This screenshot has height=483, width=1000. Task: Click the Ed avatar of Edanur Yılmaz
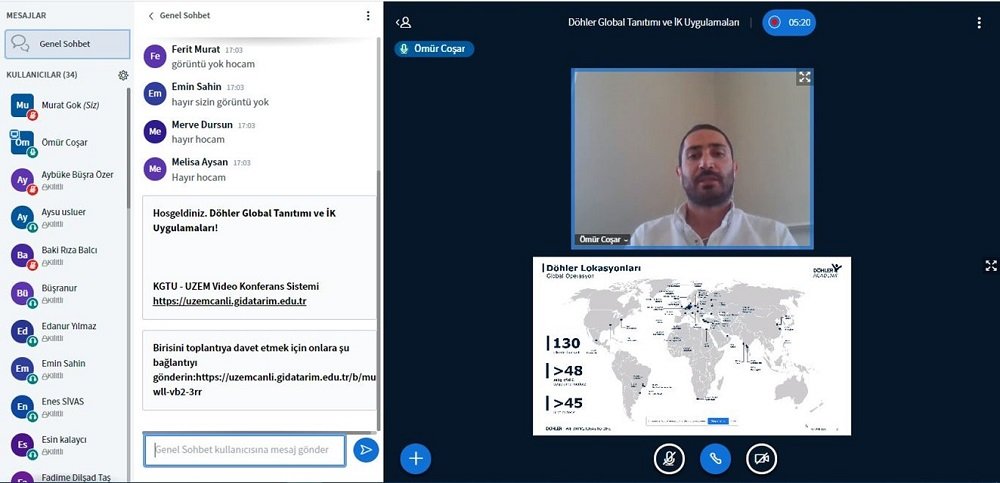22,331
